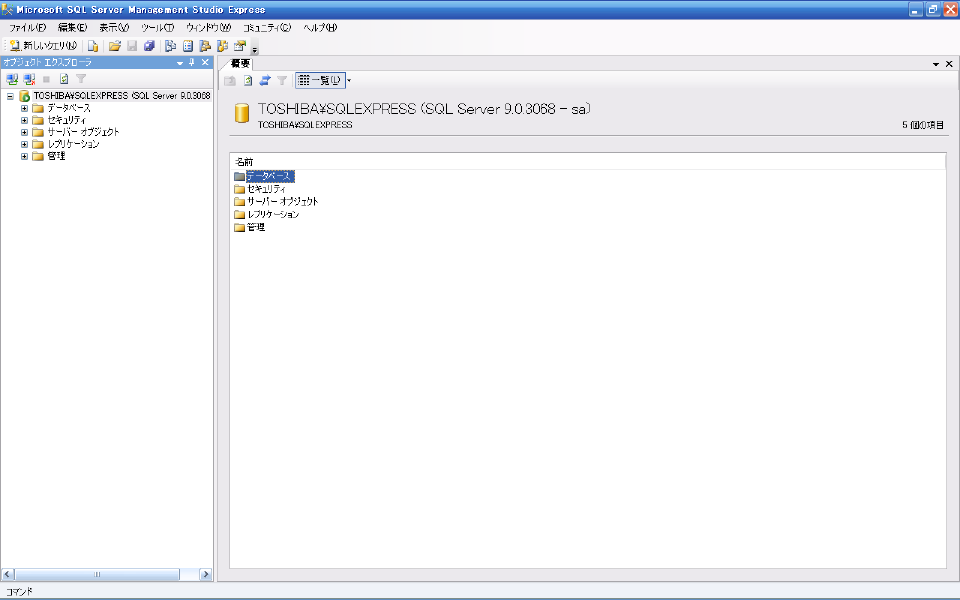Select 管理 in the summary list
The width and height of the screenshot is (960, 600).
point(255,227)
